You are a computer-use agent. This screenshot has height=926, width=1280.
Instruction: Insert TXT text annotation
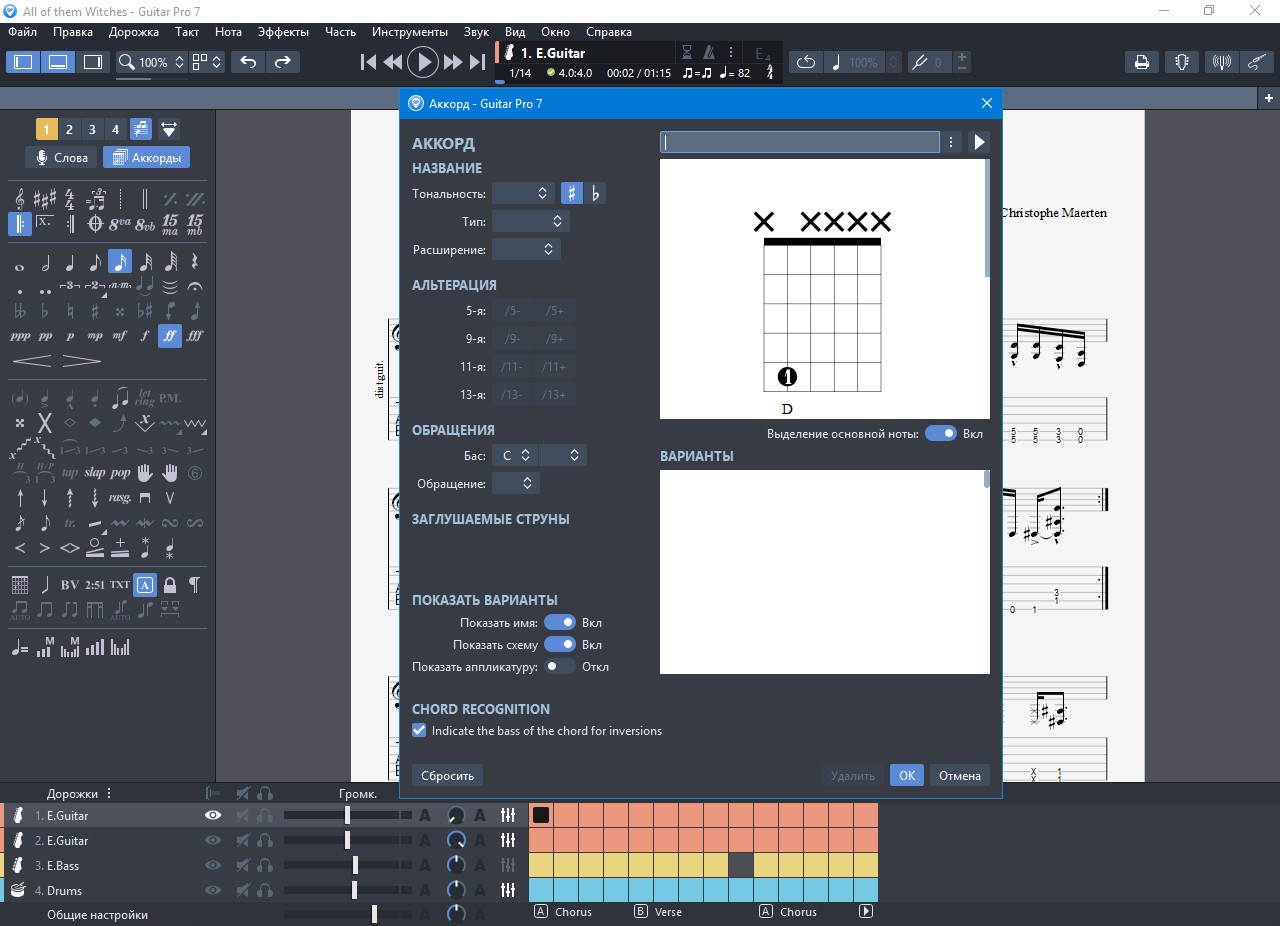pyautogui.click(x=120, y=584)
